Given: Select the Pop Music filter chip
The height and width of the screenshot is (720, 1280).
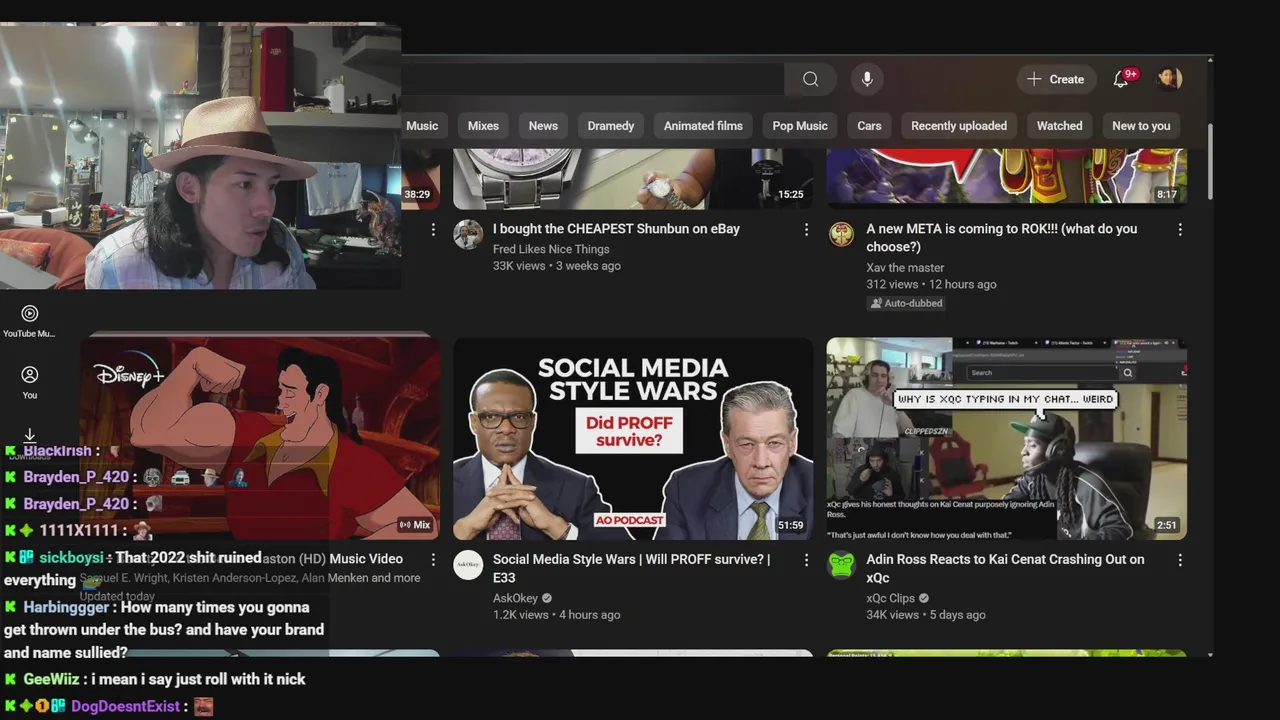Looking at the screenshot, I should (800, 126).
